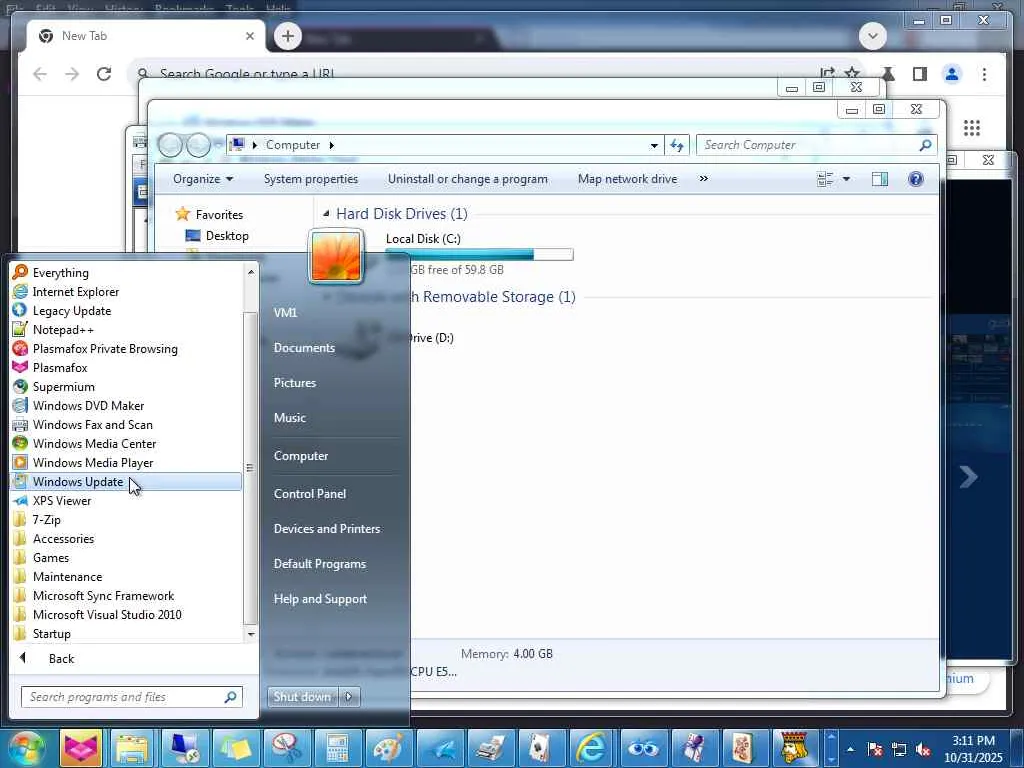Click the Search Computer field
The image size is (1024, 768).
pos(816,145)
